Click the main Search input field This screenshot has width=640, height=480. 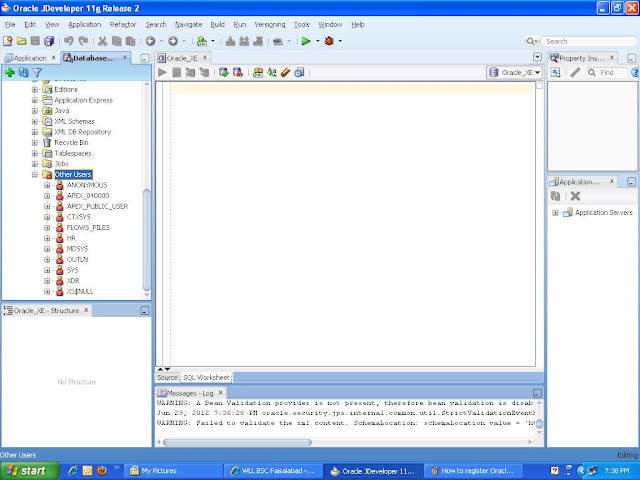tap(589, 41)
